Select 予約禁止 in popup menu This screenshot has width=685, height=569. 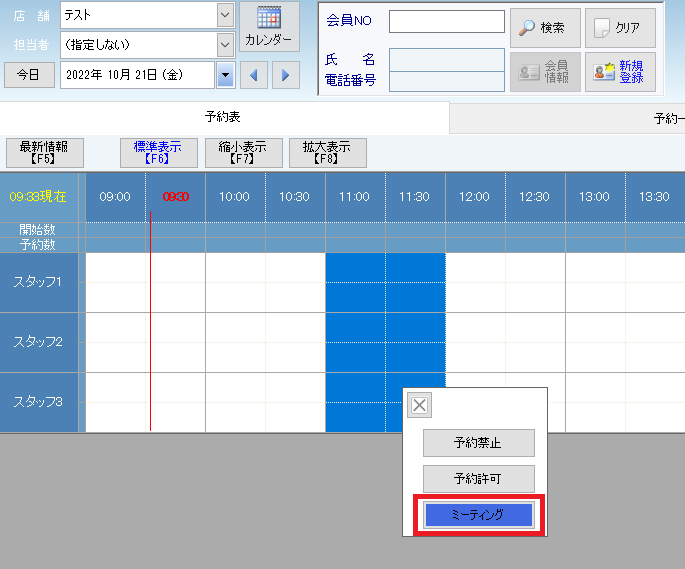(478, 443)
